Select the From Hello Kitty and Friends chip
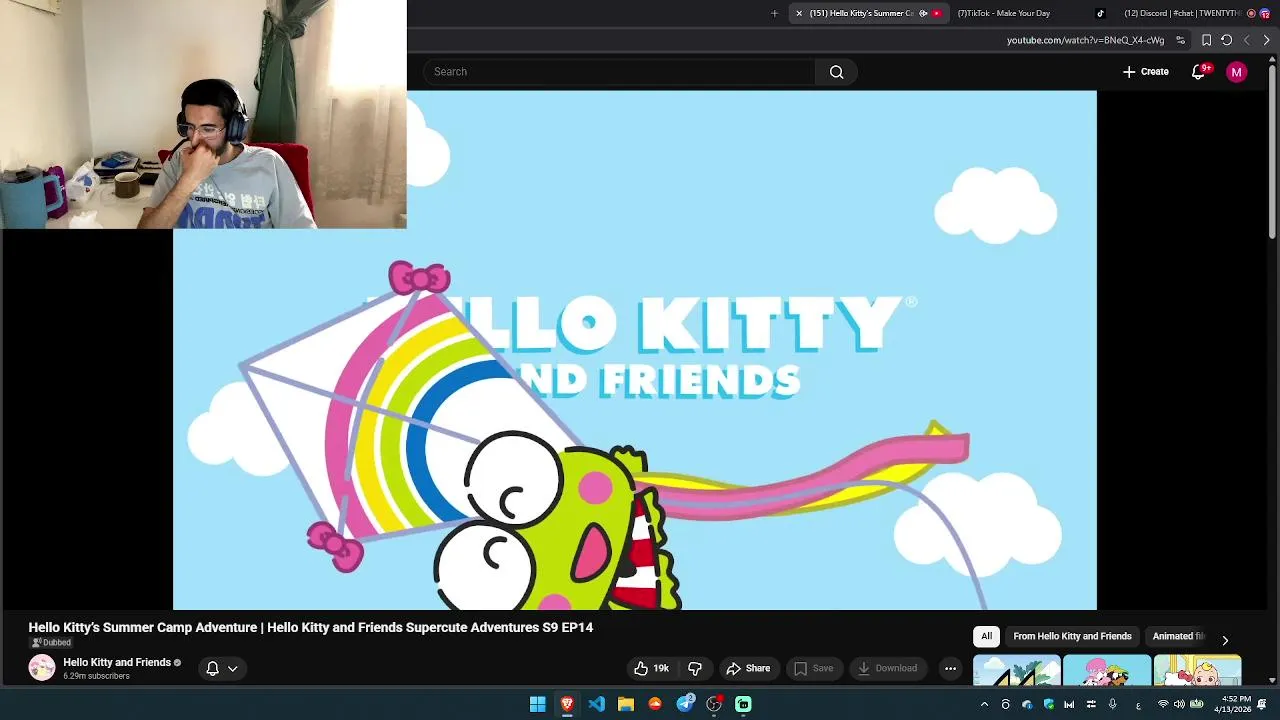 pyautogui.click(x=1072, y=636)
